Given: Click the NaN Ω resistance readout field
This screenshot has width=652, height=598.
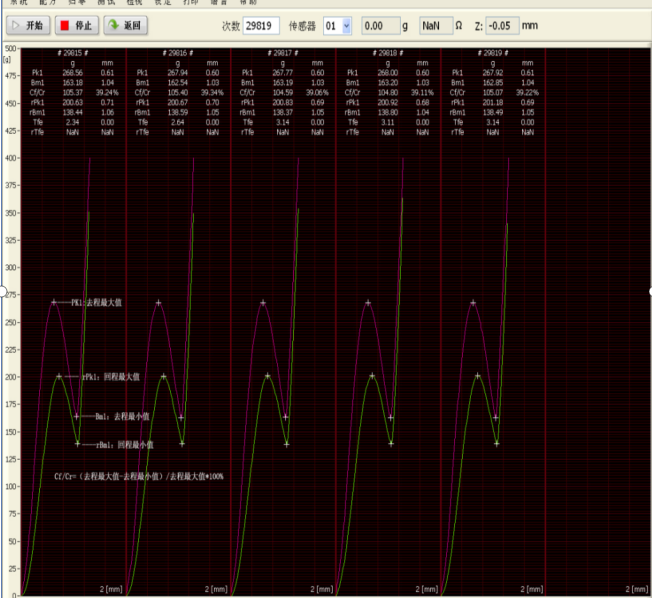Looking at the screenshot, I should coord(436,26).
